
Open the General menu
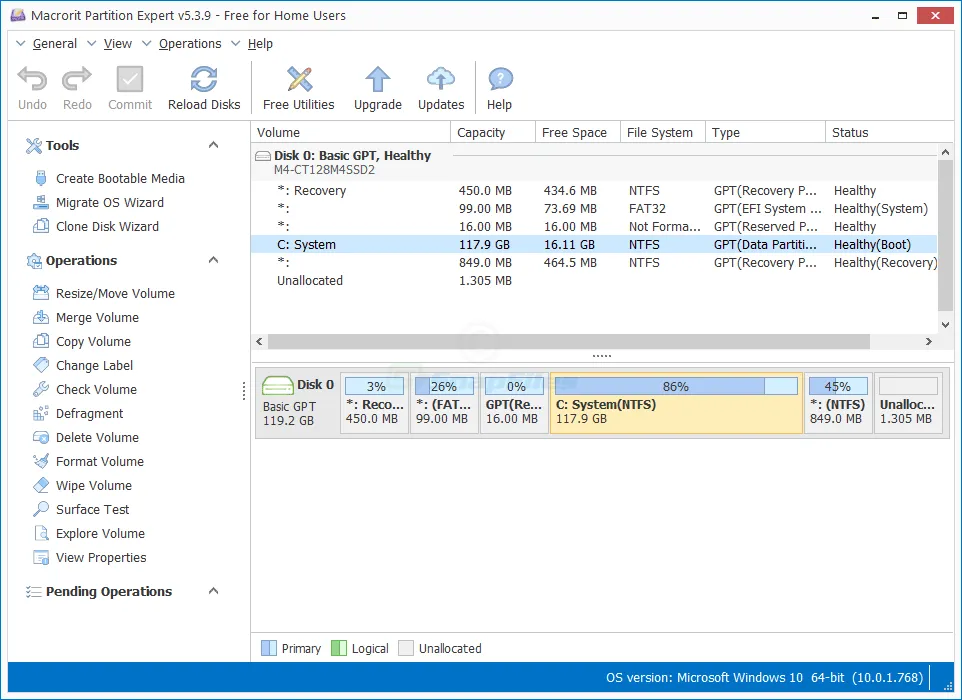[x=55, y=44]
